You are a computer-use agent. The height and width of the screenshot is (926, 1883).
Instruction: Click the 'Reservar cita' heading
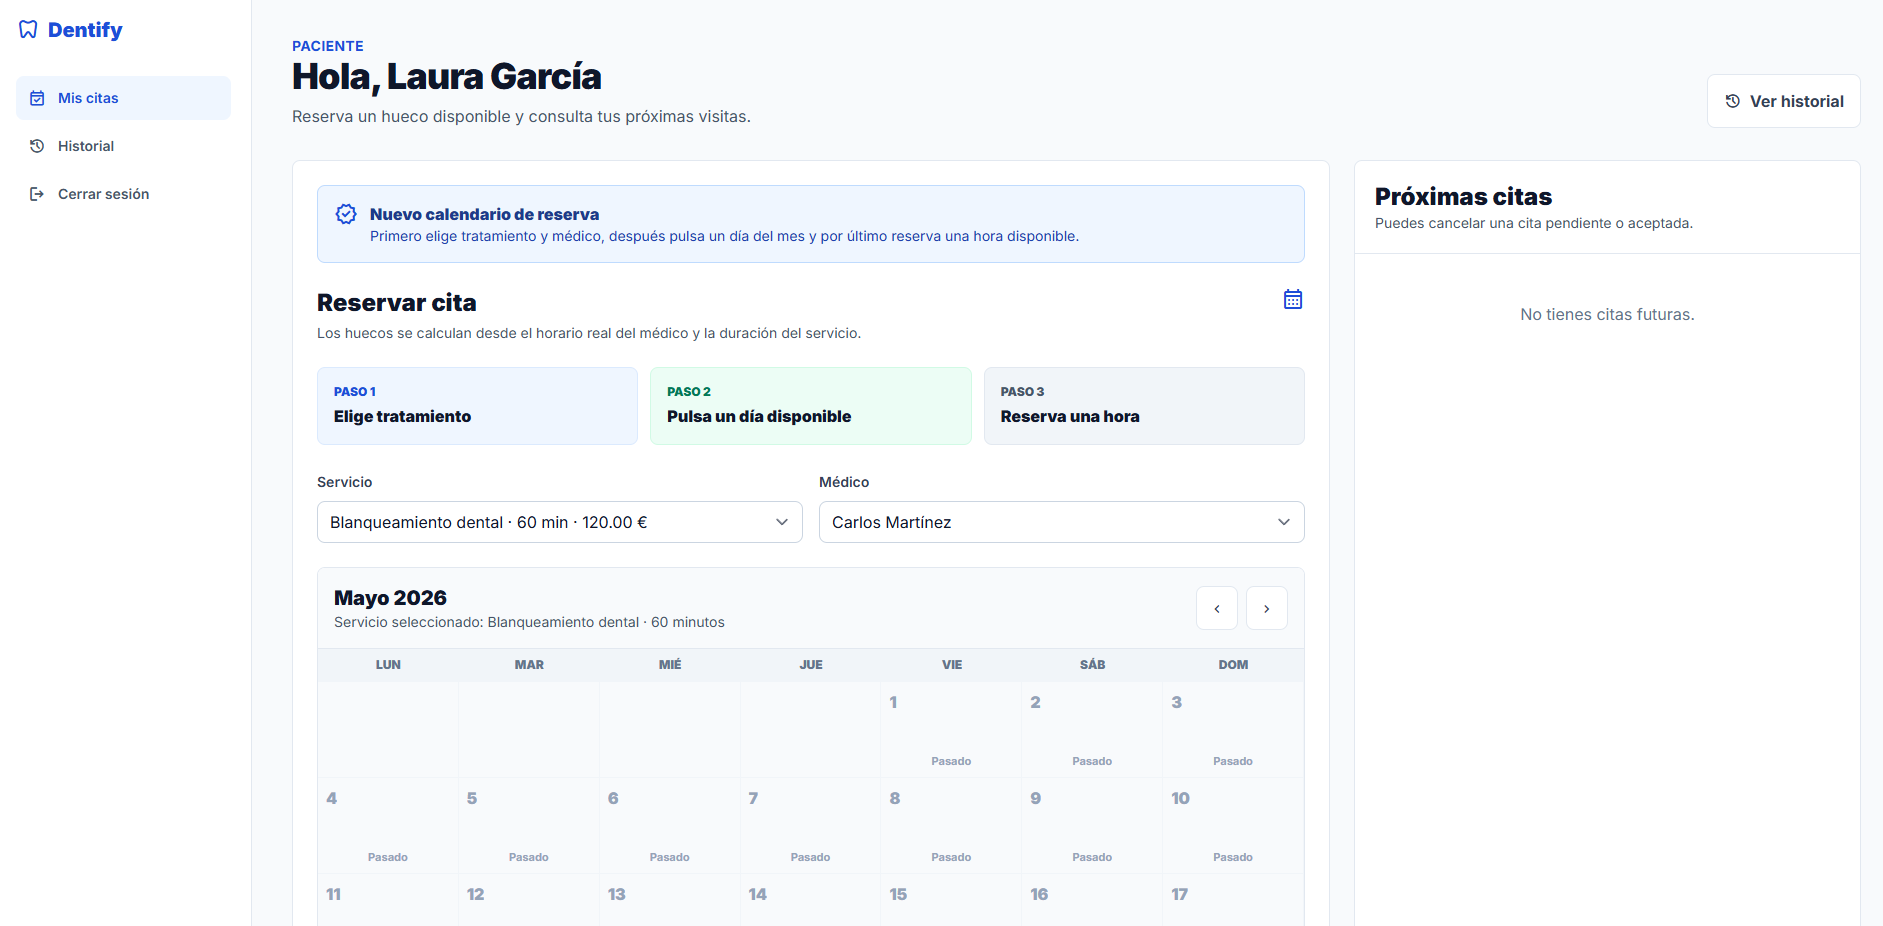click(396, 302)
